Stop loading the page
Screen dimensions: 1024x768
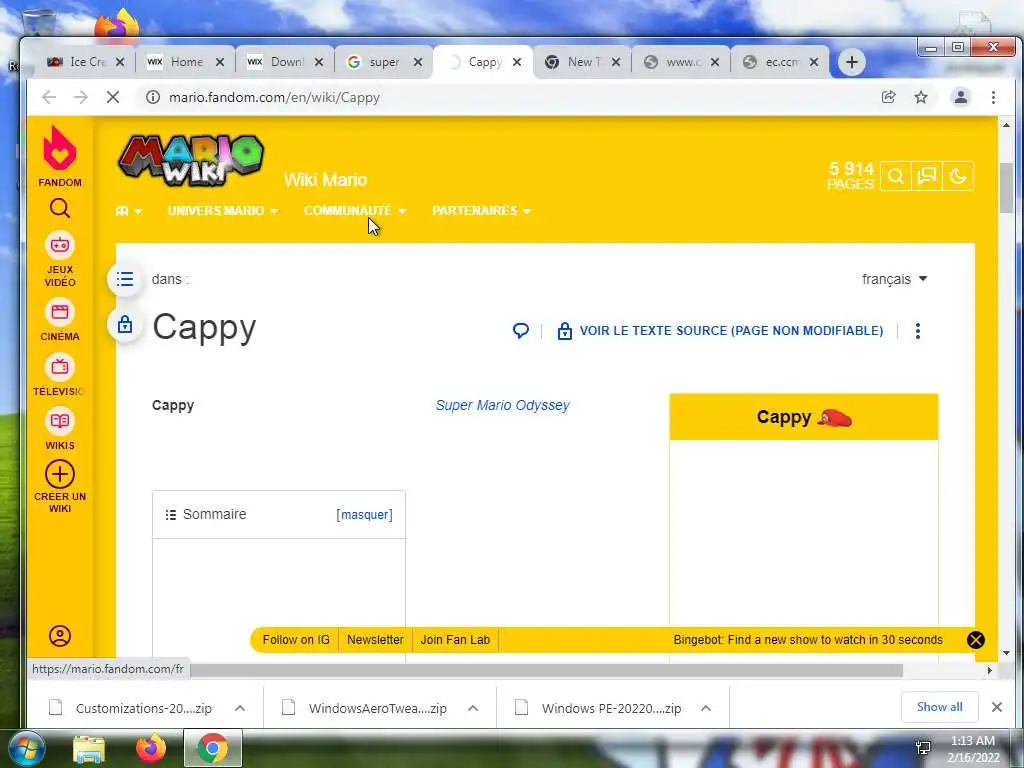point(113,97)
